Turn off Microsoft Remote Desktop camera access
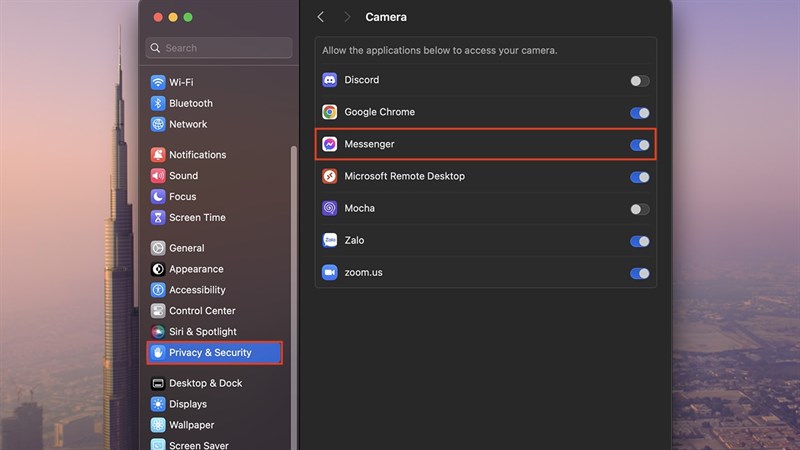Screen dimensions: 800x450 pyautogui.click(x=639, y=177)
